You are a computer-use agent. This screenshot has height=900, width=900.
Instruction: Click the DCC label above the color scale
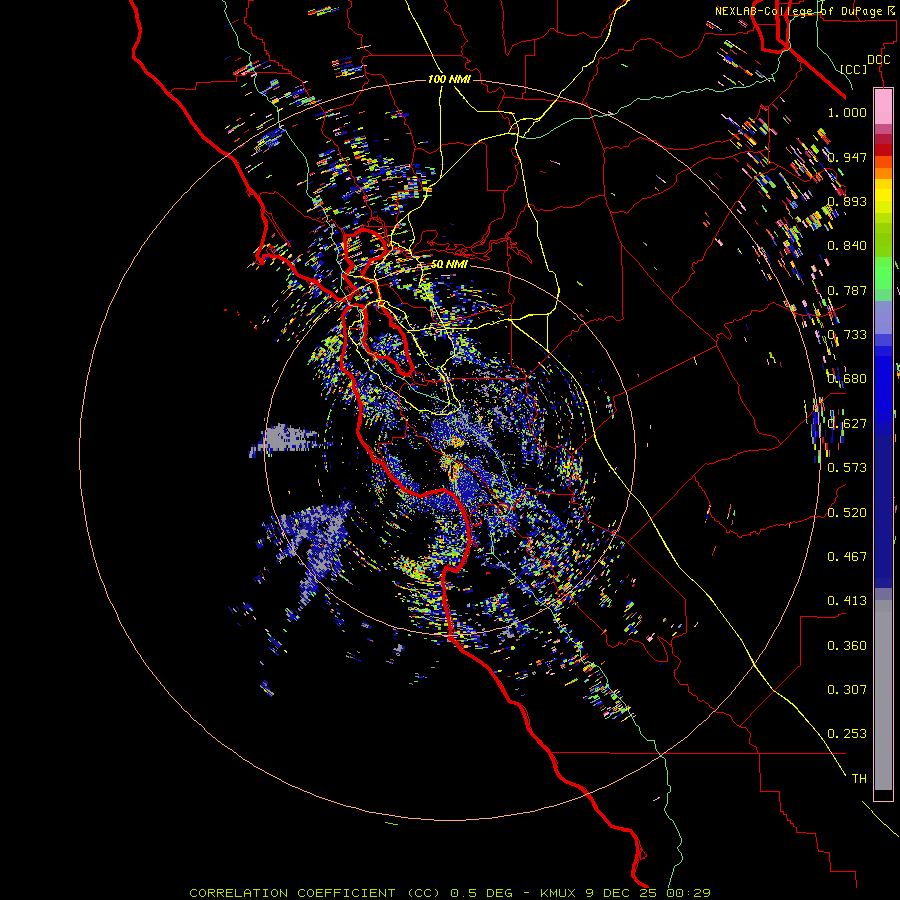coord(878,60)
